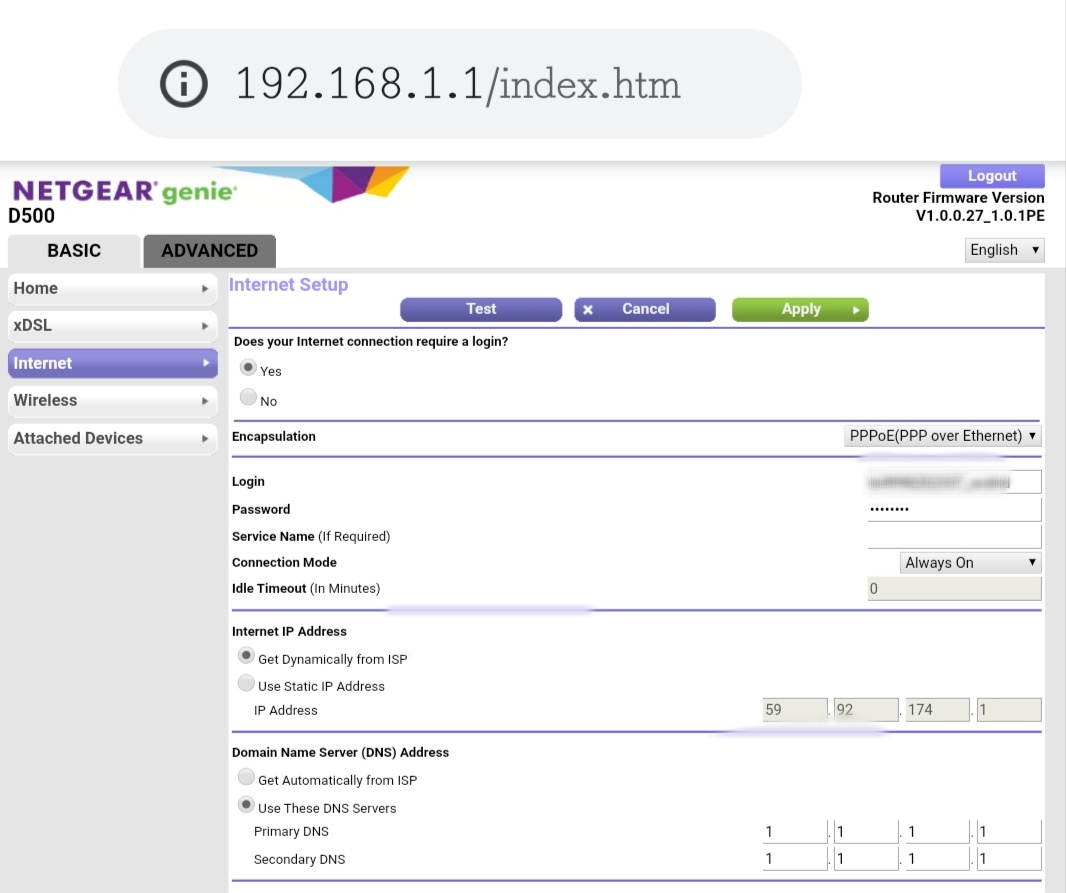Switch to the BASIC tab
Screen dimensions: 1066x893
click(73, 251)
